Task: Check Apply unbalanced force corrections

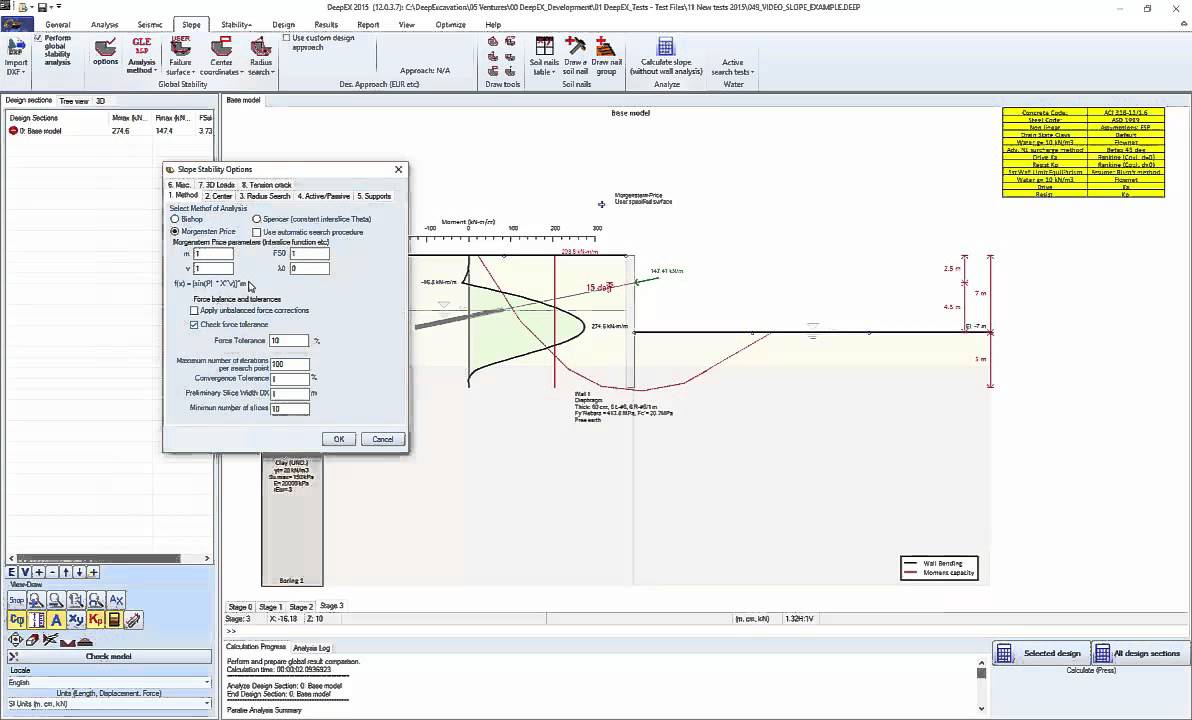Action: 194,310
